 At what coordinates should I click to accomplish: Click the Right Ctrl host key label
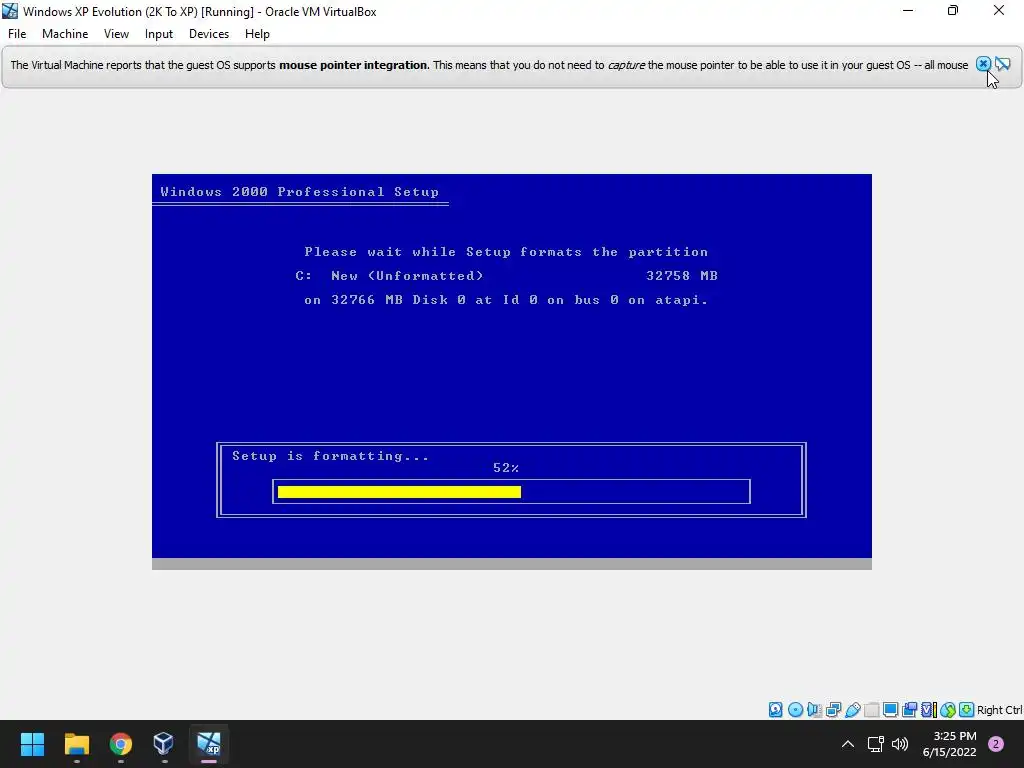pos(1000,710)
